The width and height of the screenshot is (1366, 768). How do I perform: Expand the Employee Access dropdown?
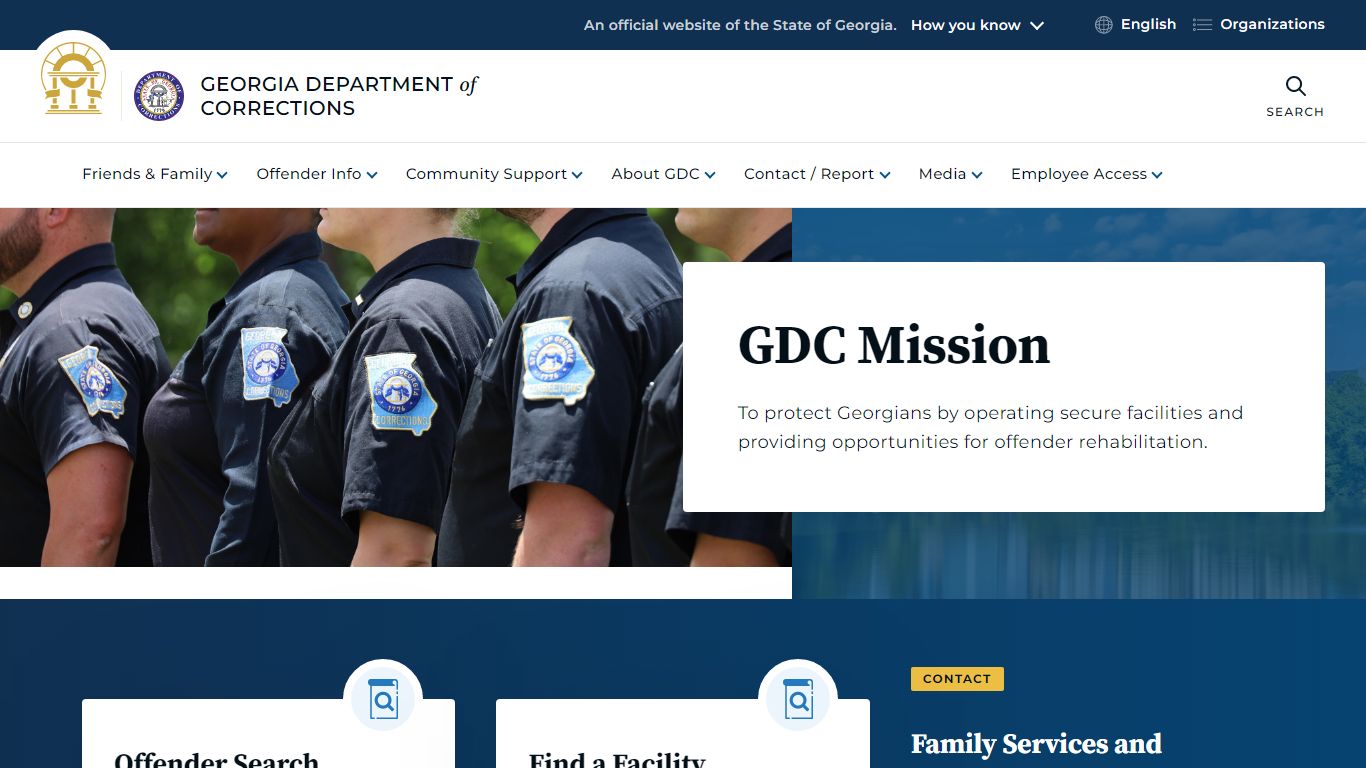(x=1086, y=174)
